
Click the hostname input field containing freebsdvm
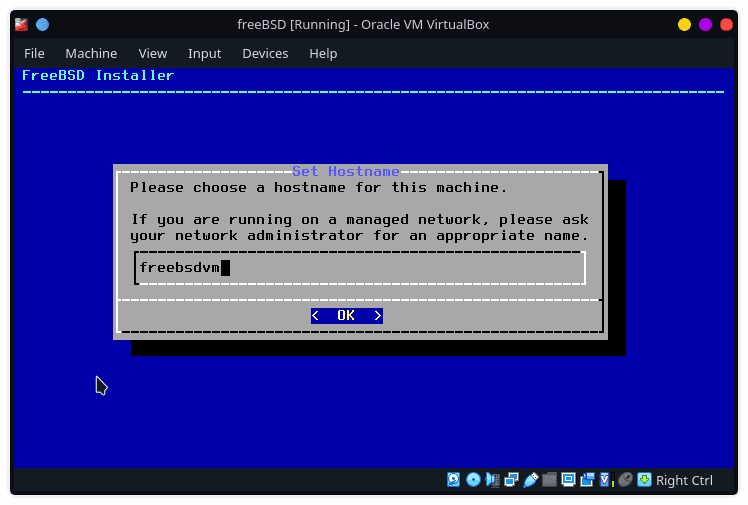[360, 268]
